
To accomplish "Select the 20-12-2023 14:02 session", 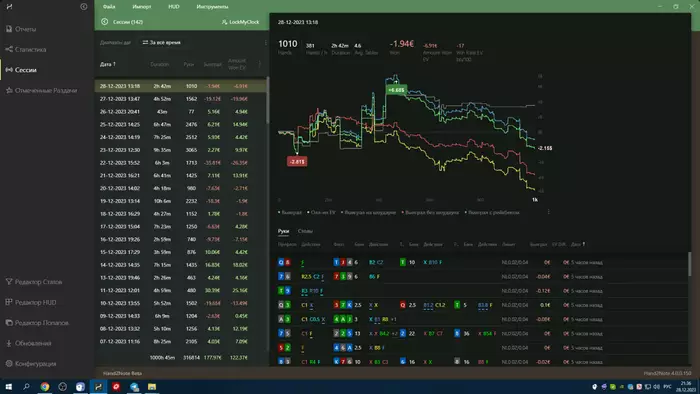I will click(180, 188).
